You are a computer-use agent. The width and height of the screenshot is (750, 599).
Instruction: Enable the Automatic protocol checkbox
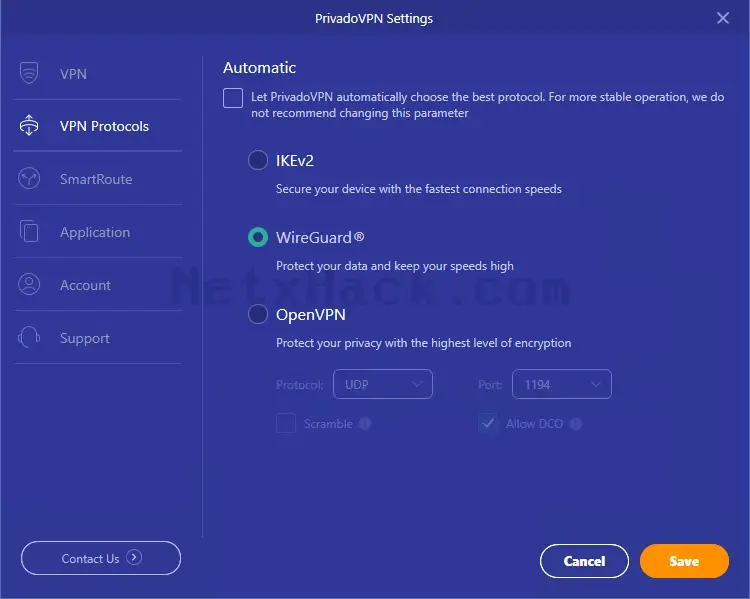pyautogui.click(x=233, y=98)
